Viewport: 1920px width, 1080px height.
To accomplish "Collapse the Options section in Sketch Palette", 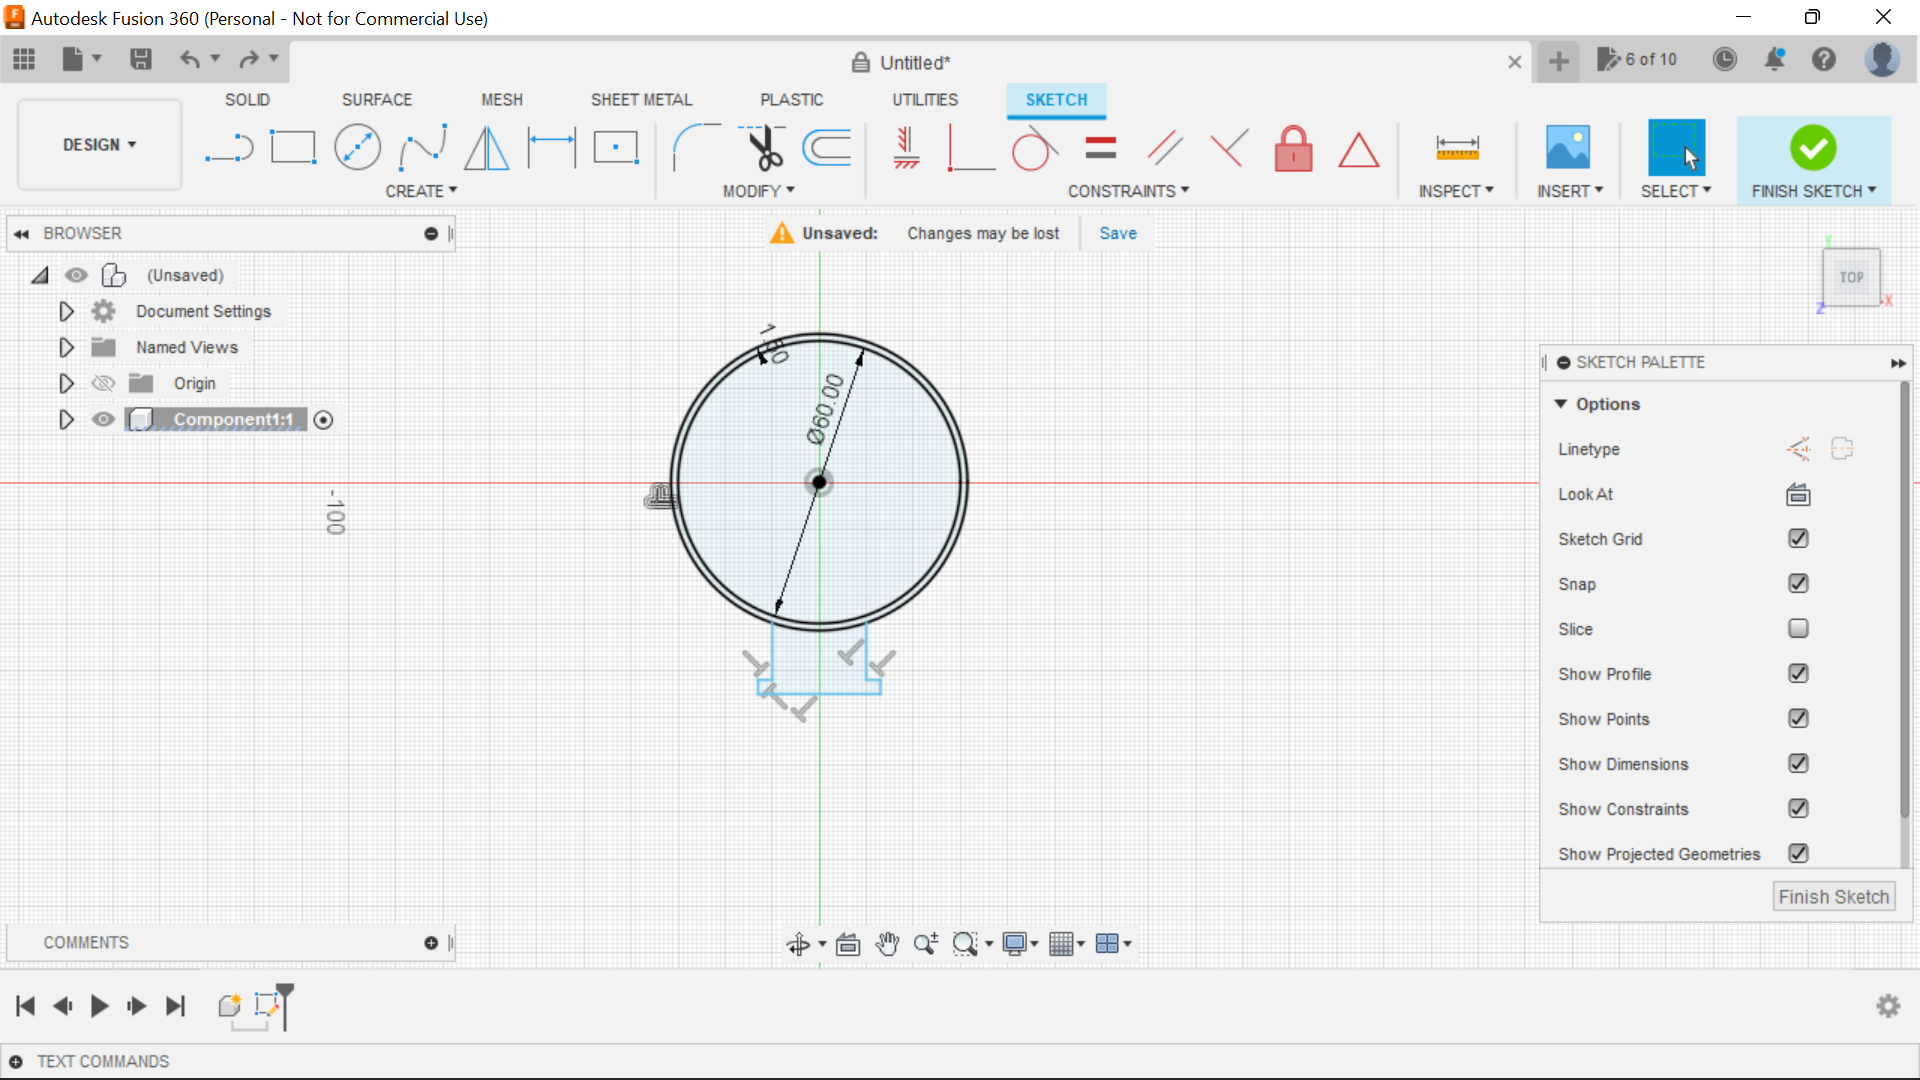I will [1563, 404].
